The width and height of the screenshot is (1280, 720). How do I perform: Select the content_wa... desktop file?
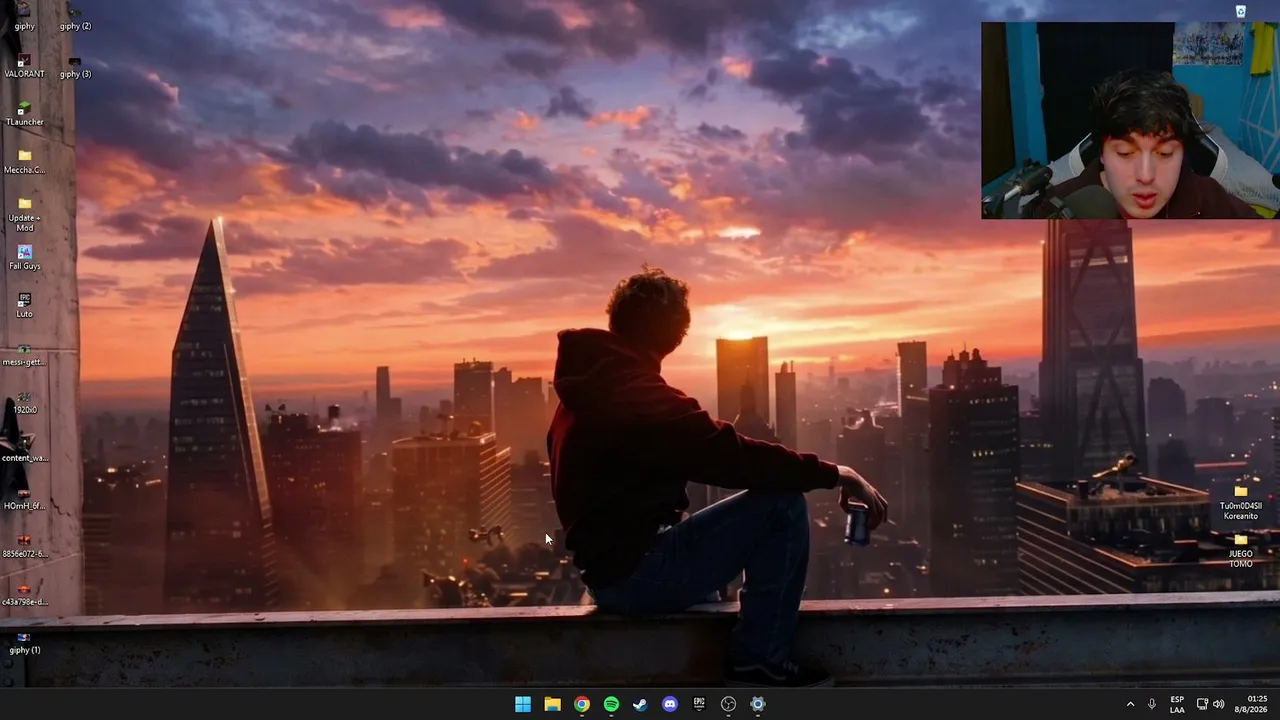click(24, 450)
